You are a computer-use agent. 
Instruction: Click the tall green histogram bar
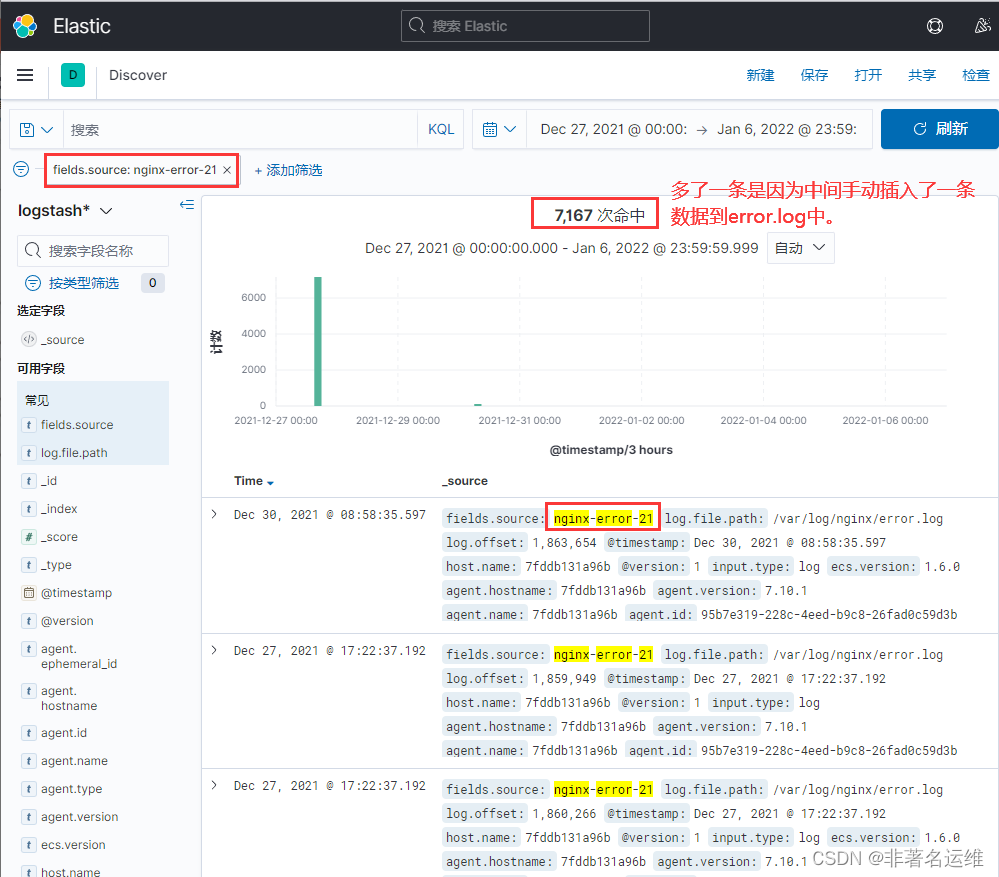click(x=317, y=341)
